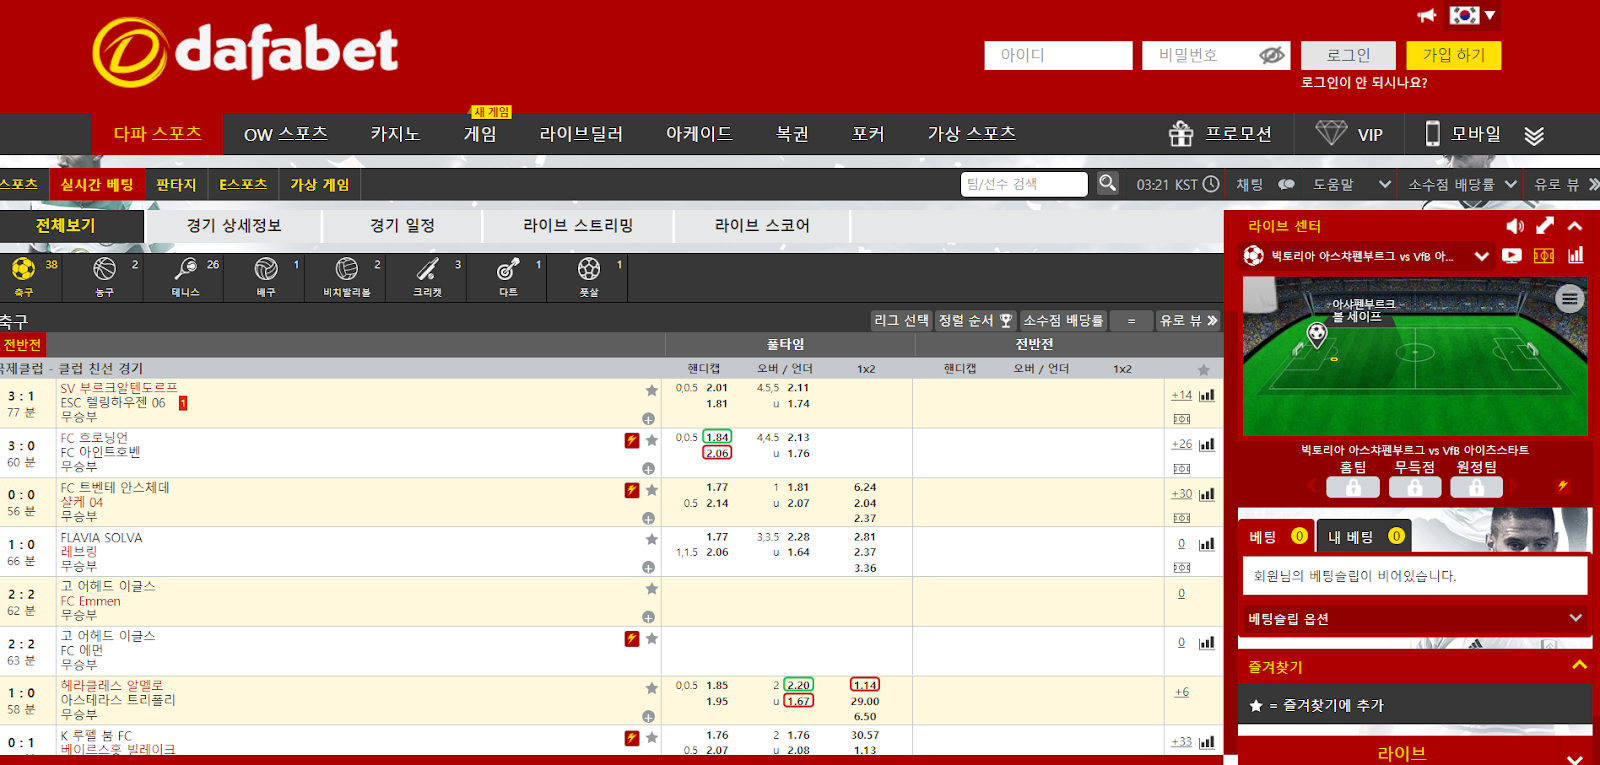Open pitch tracker for FC 흐로닝언 match
This screenshot has width=1600, height=765.
(1182, 469)
